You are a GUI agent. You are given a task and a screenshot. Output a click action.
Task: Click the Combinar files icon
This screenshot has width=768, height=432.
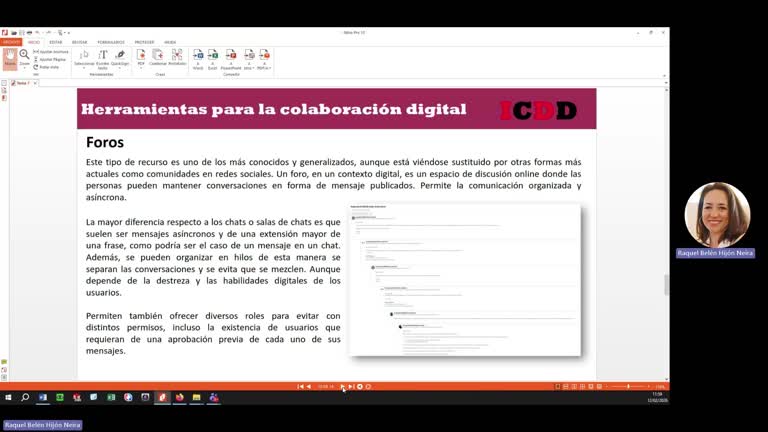pyautogui.click(x=158, y=57)
